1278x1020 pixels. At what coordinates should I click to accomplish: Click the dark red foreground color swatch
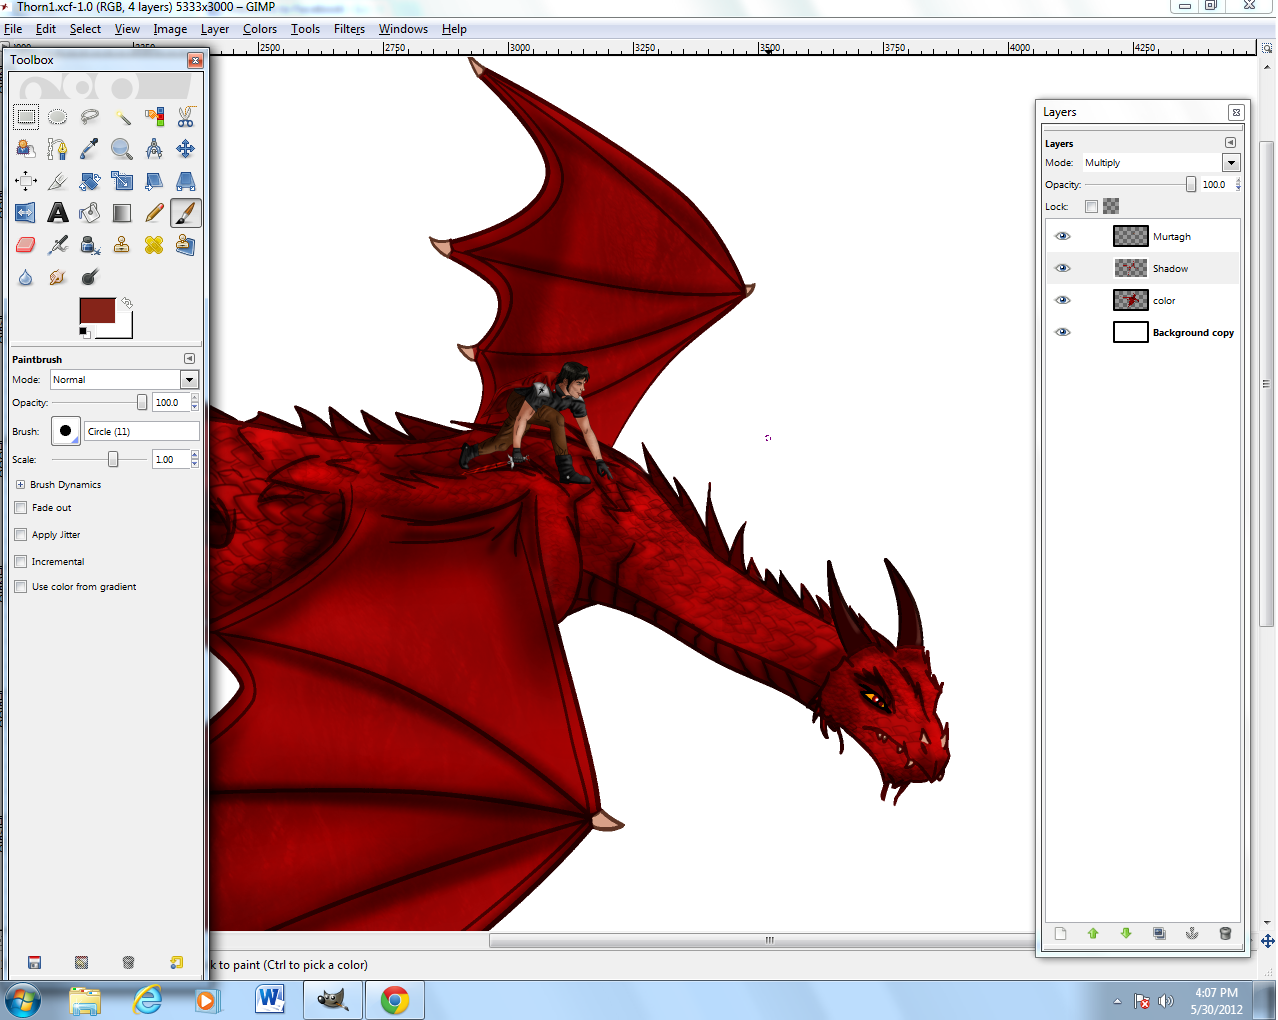[x=97, y=310]
